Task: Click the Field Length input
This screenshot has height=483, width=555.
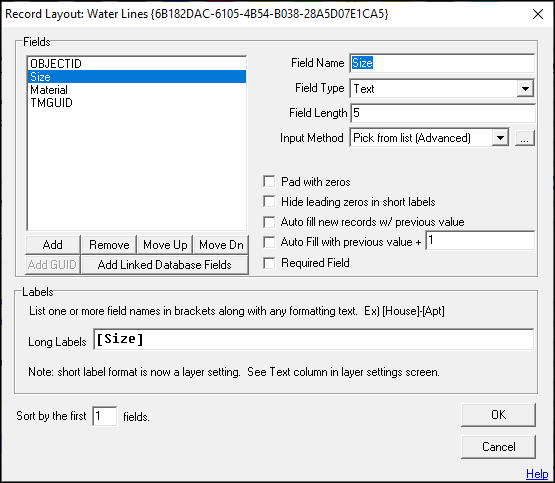Action: point(443,113)
